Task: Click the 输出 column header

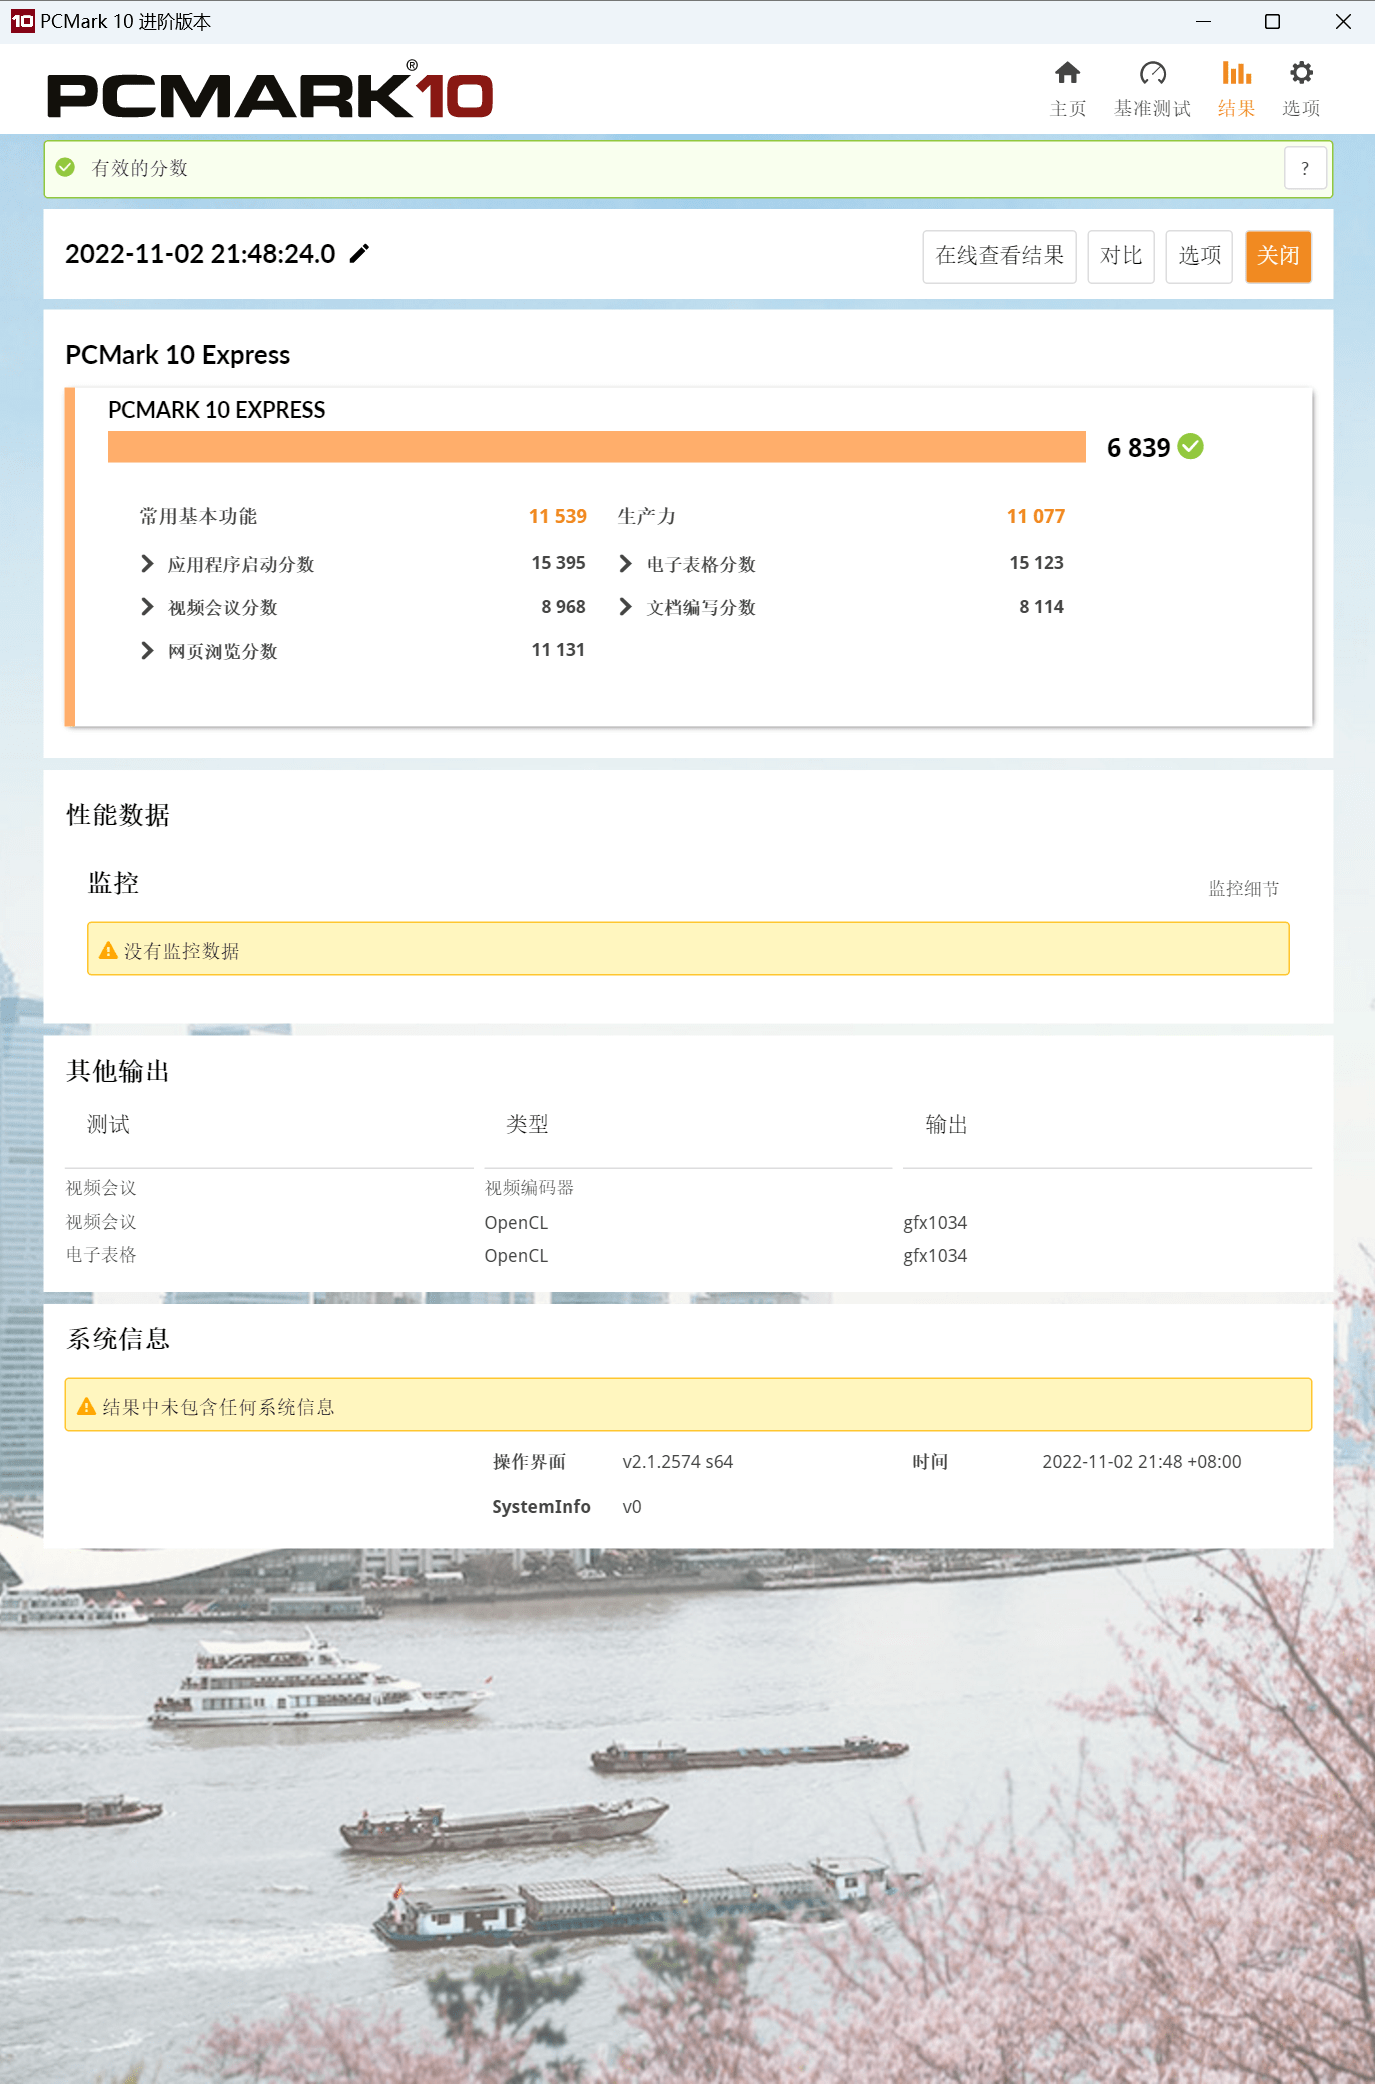Action: click(946, 1124)
